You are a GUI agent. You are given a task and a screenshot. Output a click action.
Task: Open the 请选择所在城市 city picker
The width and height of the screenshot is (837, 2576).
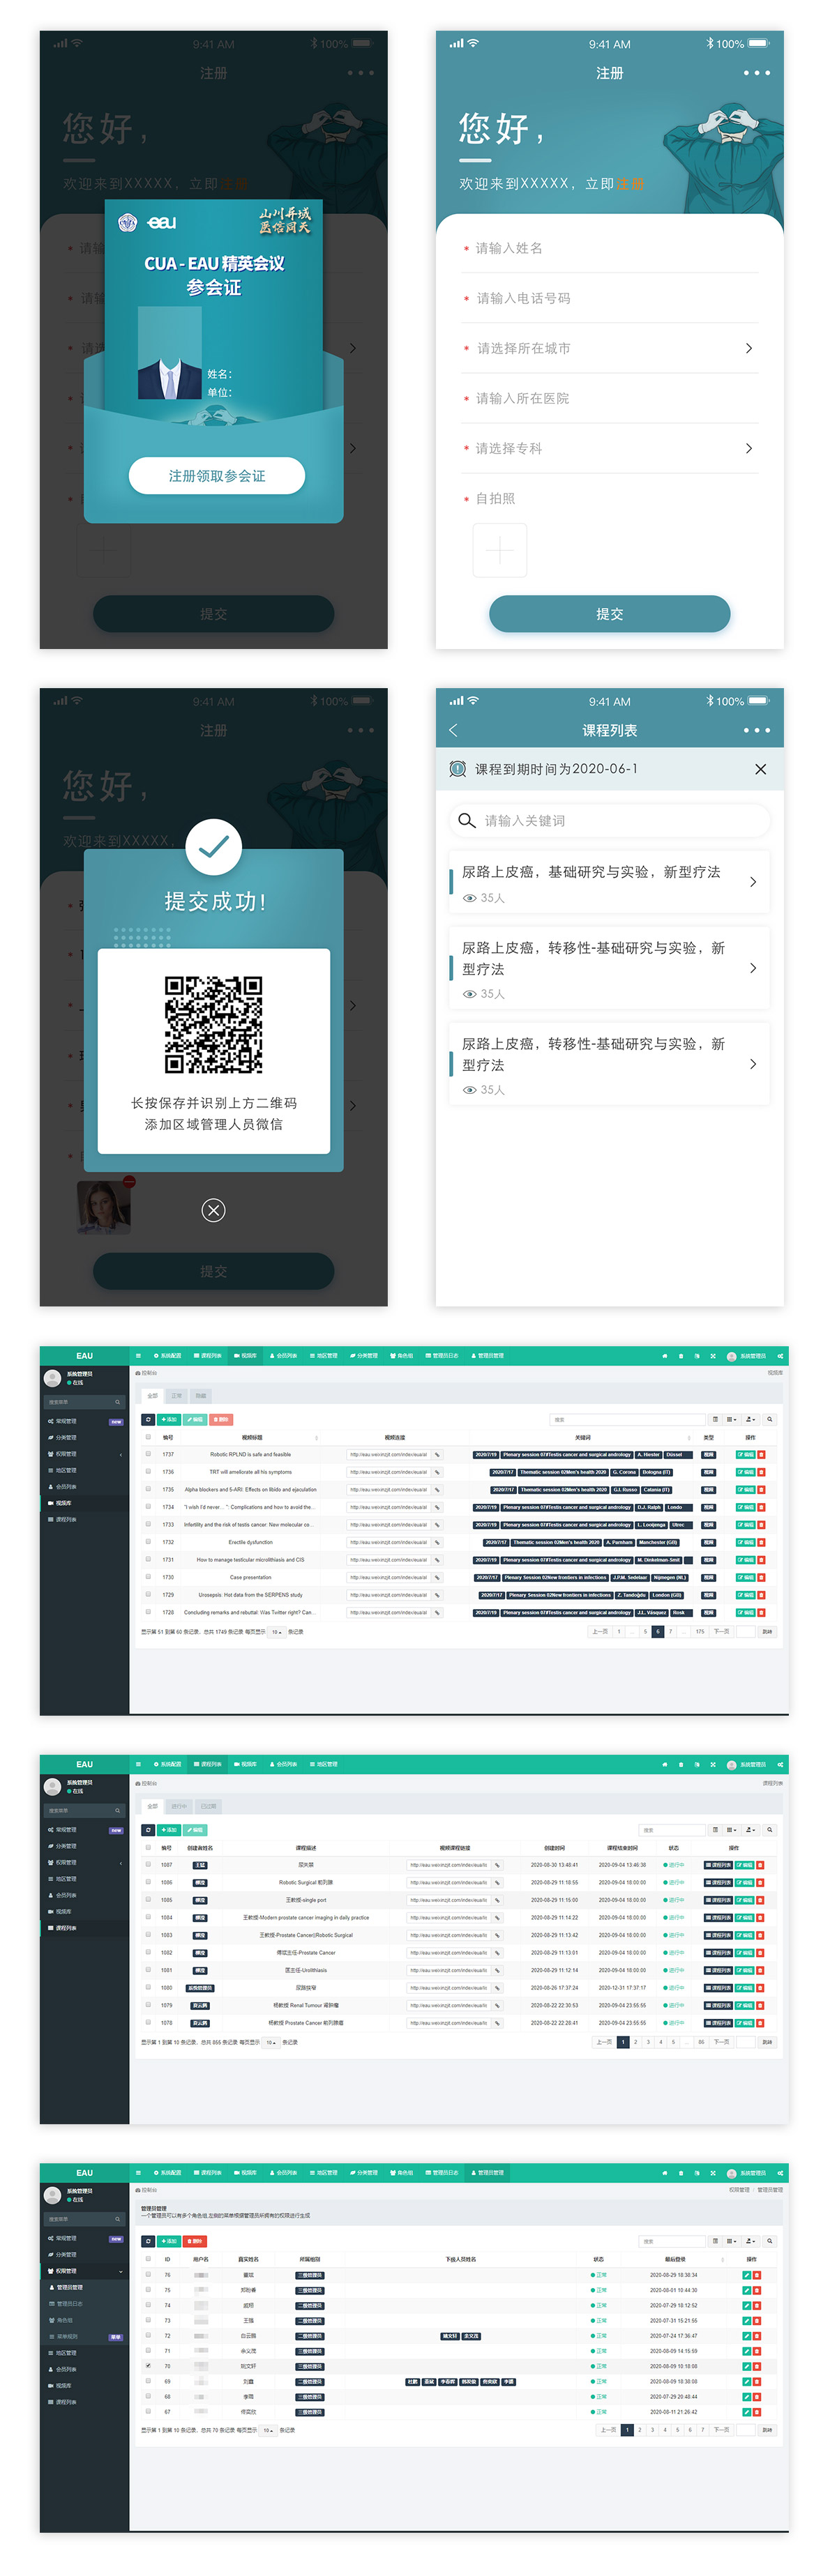pyautogui.click(x=610, y=348)
